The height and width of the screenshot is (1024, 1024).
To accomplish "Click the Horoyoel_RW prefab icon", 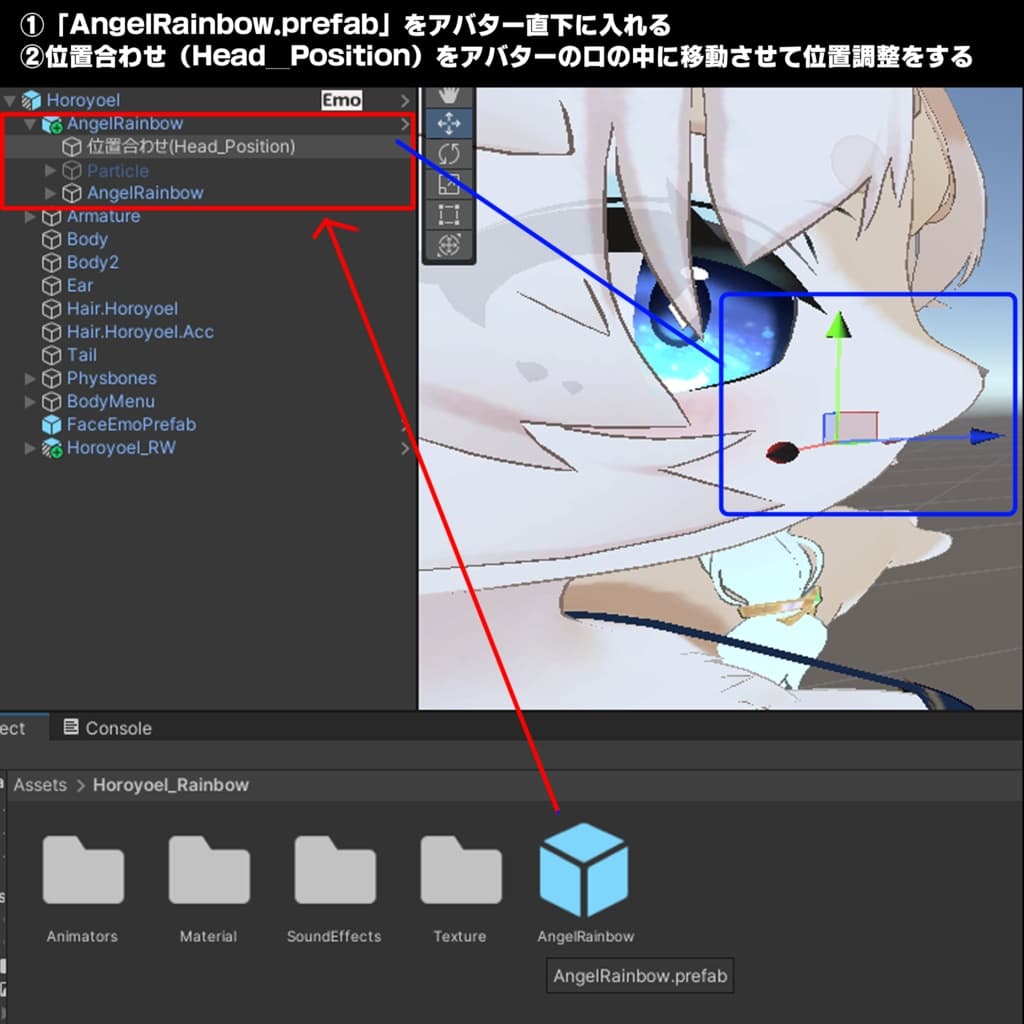I will (x=52, y=448).
